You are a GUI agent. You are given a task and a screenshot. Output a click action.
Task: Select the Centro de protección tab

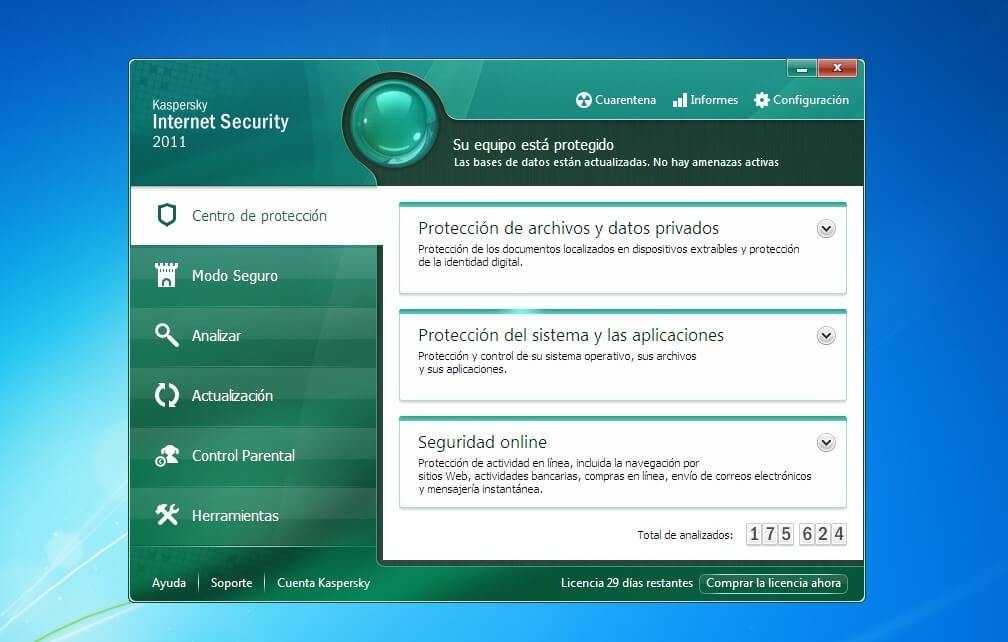(256, 215)
